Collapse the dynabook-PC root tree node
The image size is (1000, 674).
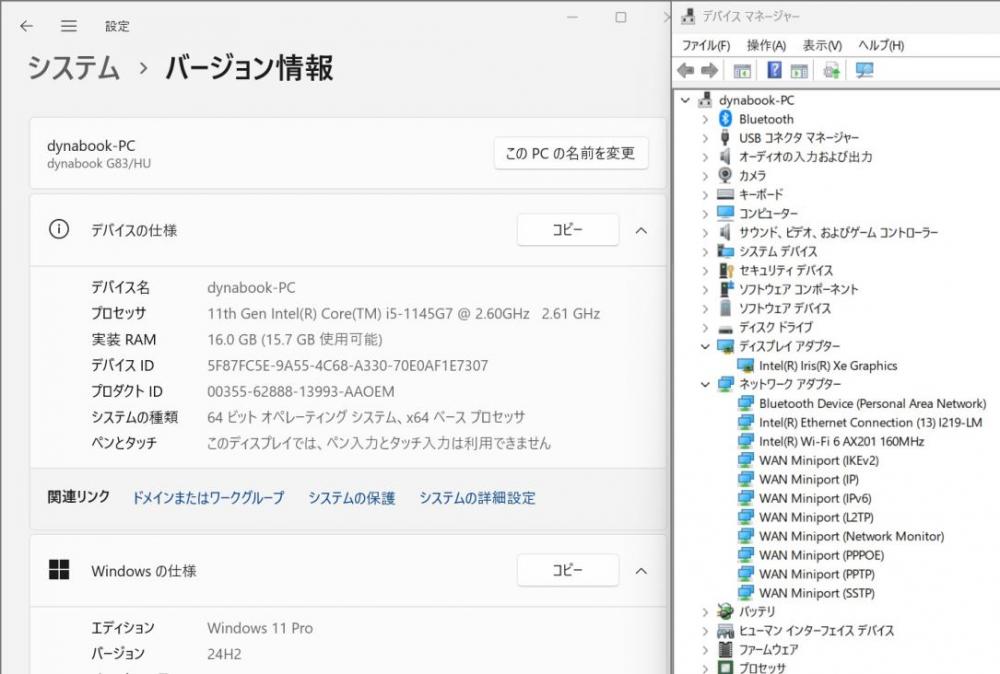point(686,100)
